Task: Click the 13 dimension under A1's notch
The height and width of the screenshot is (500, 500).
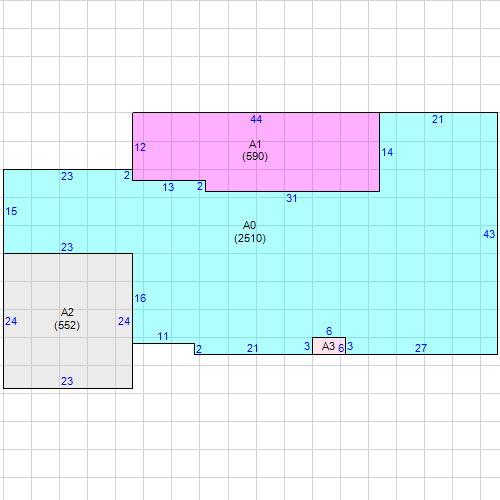Action: click(x=168, y=187)
